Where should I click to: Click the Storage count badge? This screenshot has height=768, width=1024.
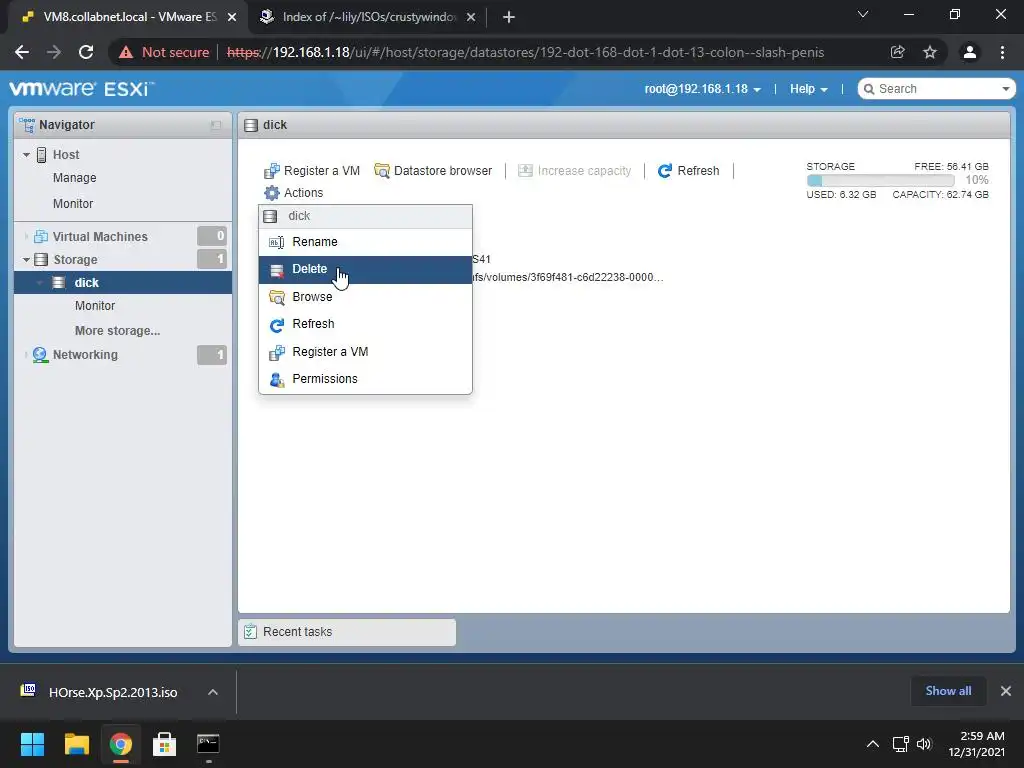coord(212,259)
